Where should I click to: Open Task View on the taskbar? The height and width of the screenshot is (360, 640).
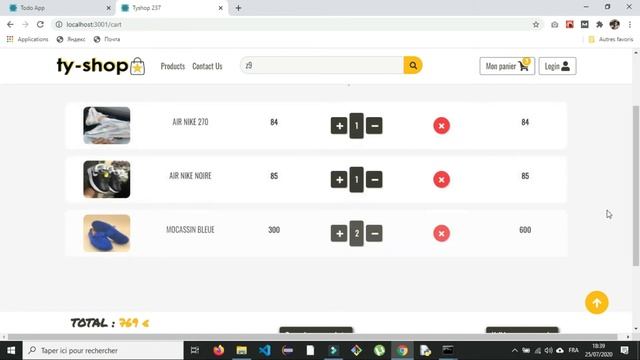point(195,350)
